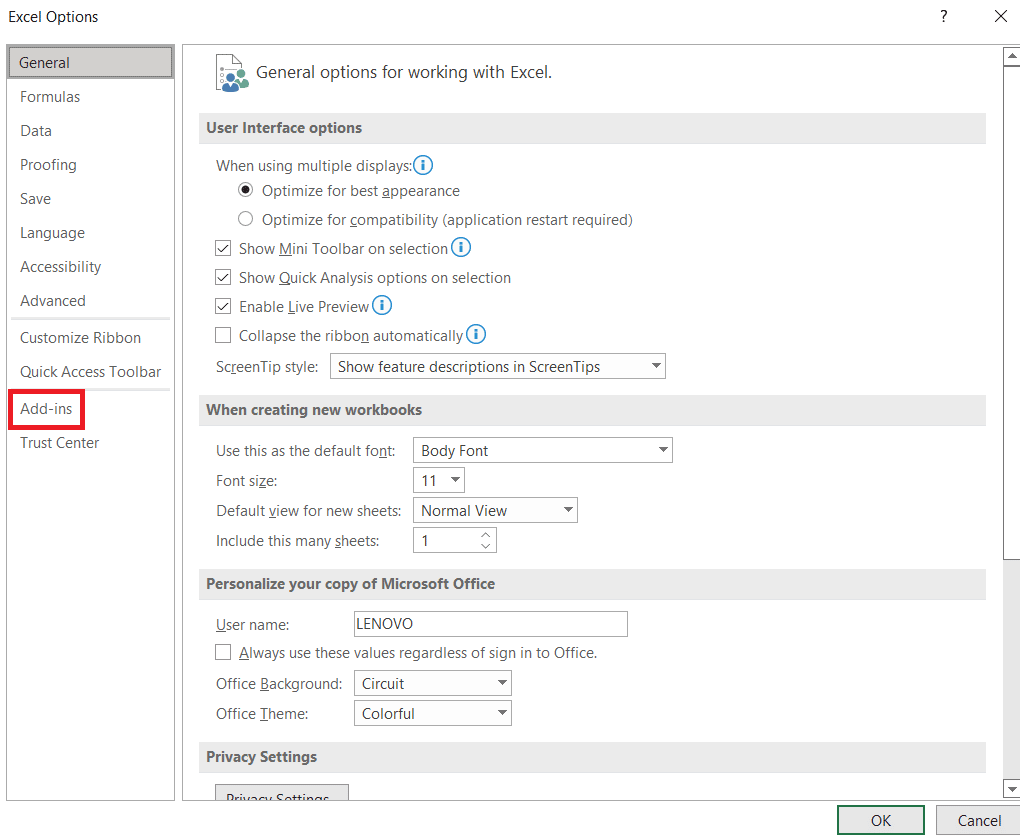The height and width of the screenshot is (838, 1020).
Task: Open the ScreenTip style dropdown
Action: [x=497, y=367]
